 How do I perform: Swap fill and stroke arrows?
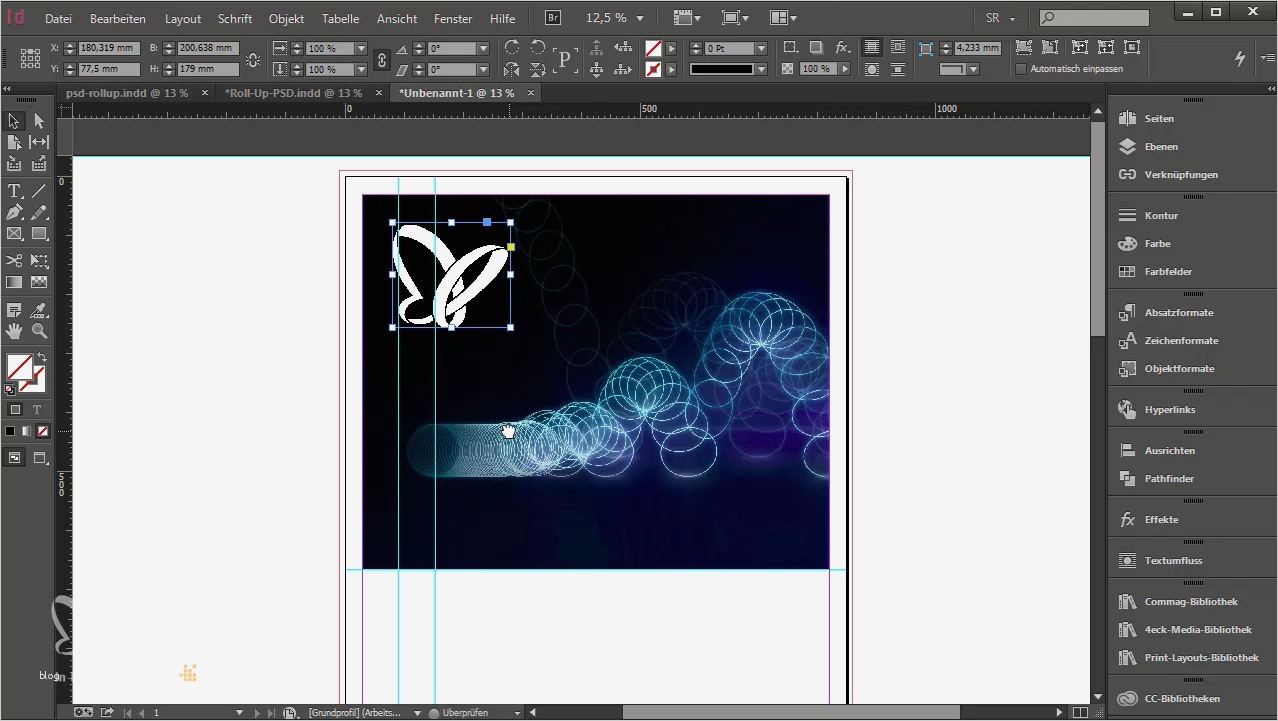[x=42, y=357]
